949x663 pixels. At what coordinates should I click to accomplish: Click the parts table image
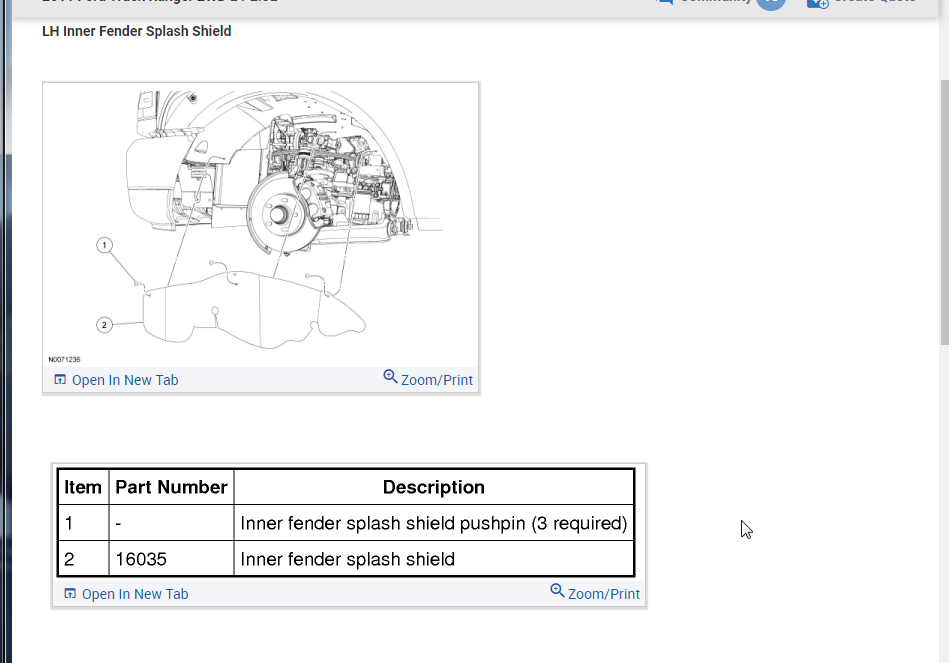[346, 523]
